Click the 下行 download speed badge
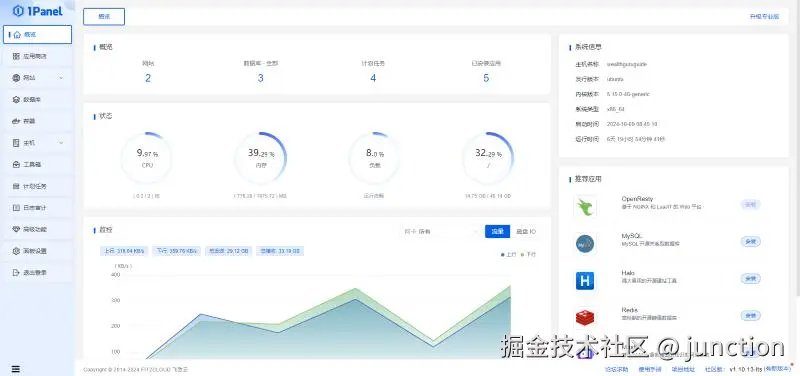Viewport: 800px width, 376px height. 177,251
